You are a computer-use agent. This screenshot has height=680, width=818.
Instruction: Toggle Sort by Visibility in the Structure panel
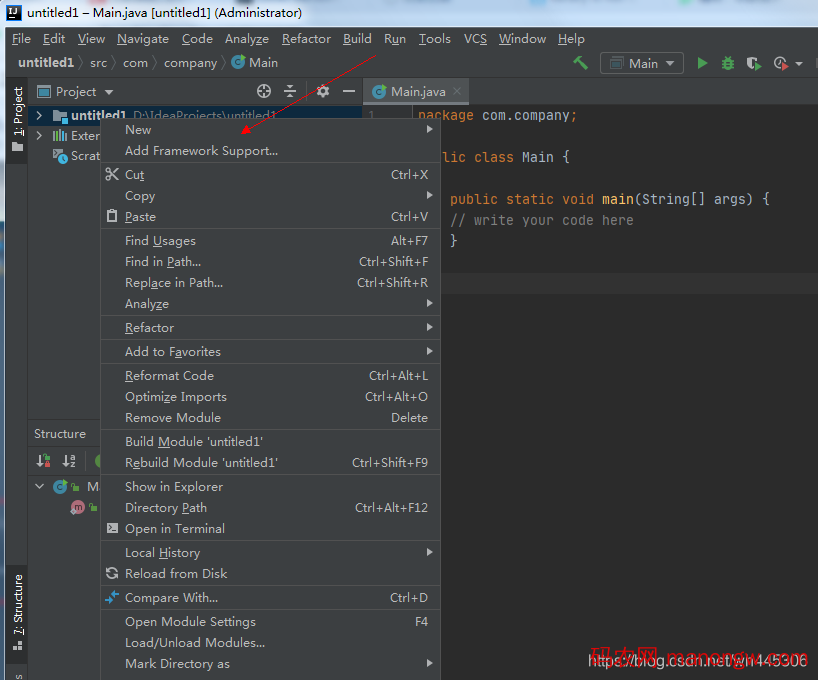(44, 461)
